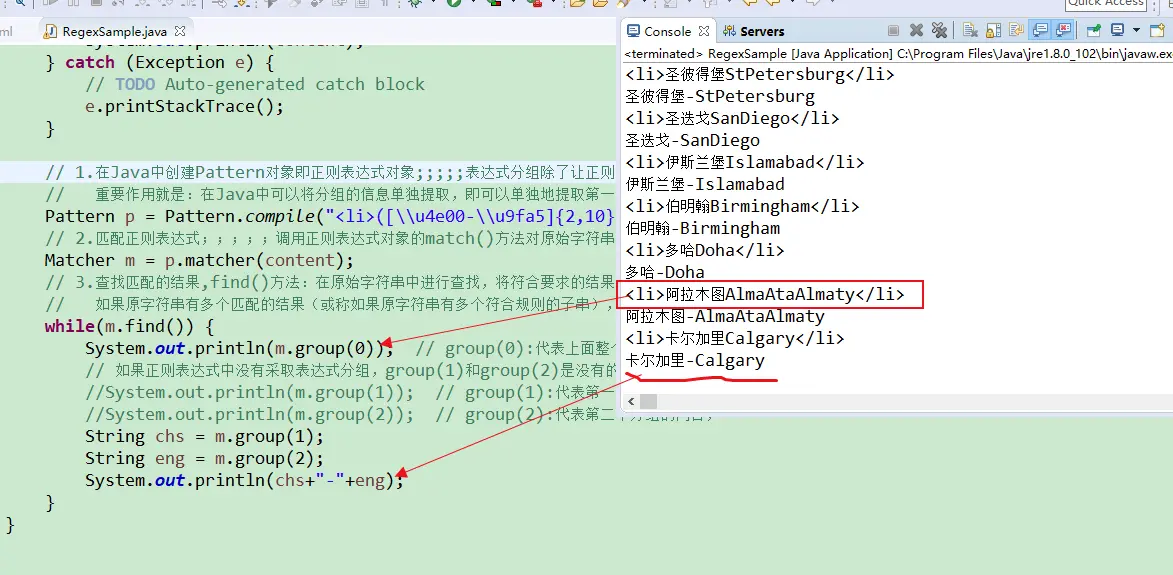Click the terminated RegexSample launch description
Viewport: 1173px width, 575px height.
pyautogui.click(x=898, y=54)
